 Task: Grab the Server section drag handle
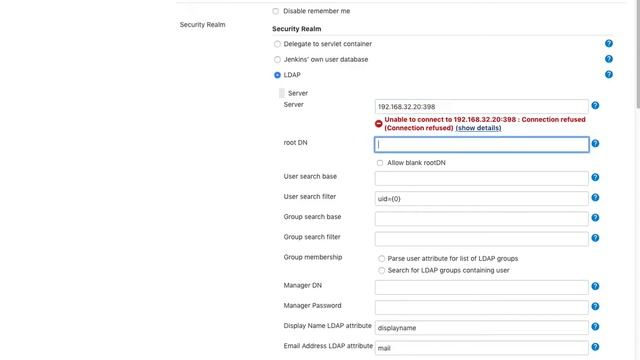pos(282,93)
